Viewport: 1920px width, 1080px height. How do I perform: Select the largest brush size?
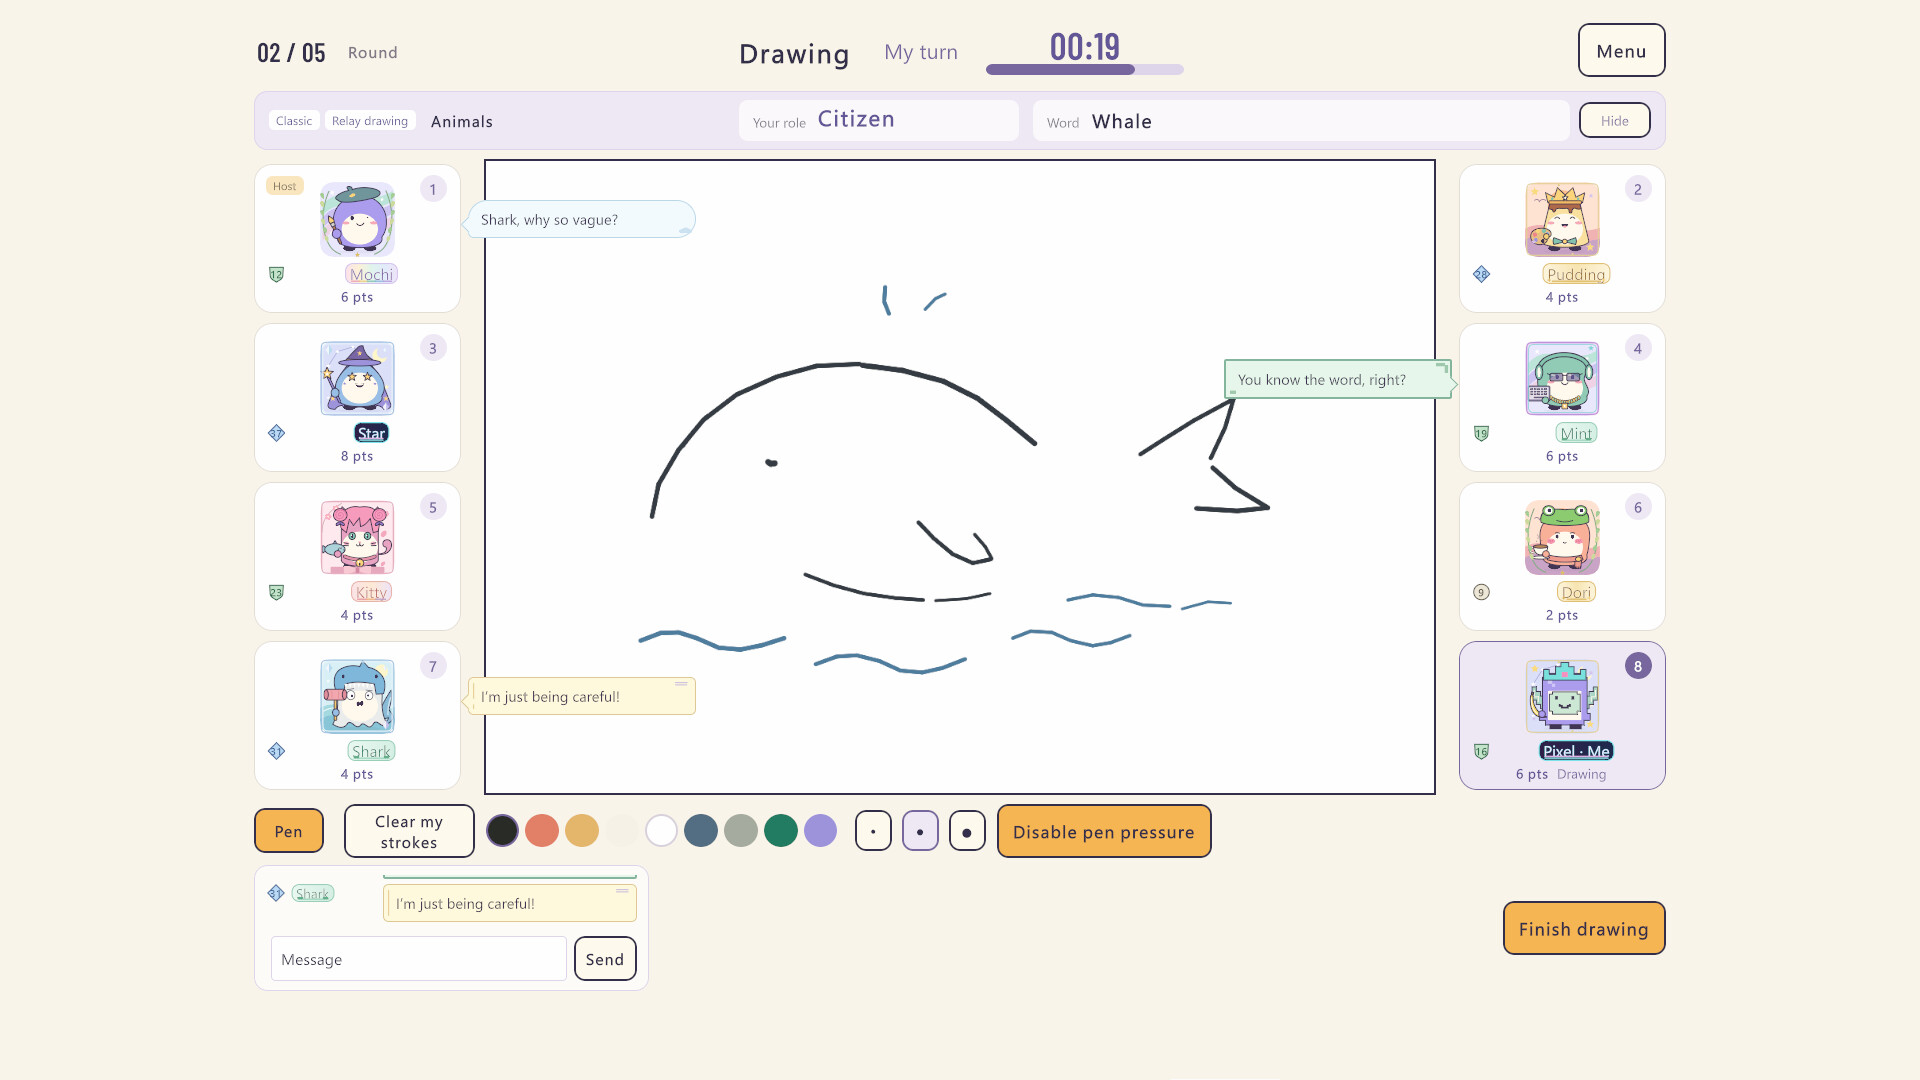tap(967, 831)
